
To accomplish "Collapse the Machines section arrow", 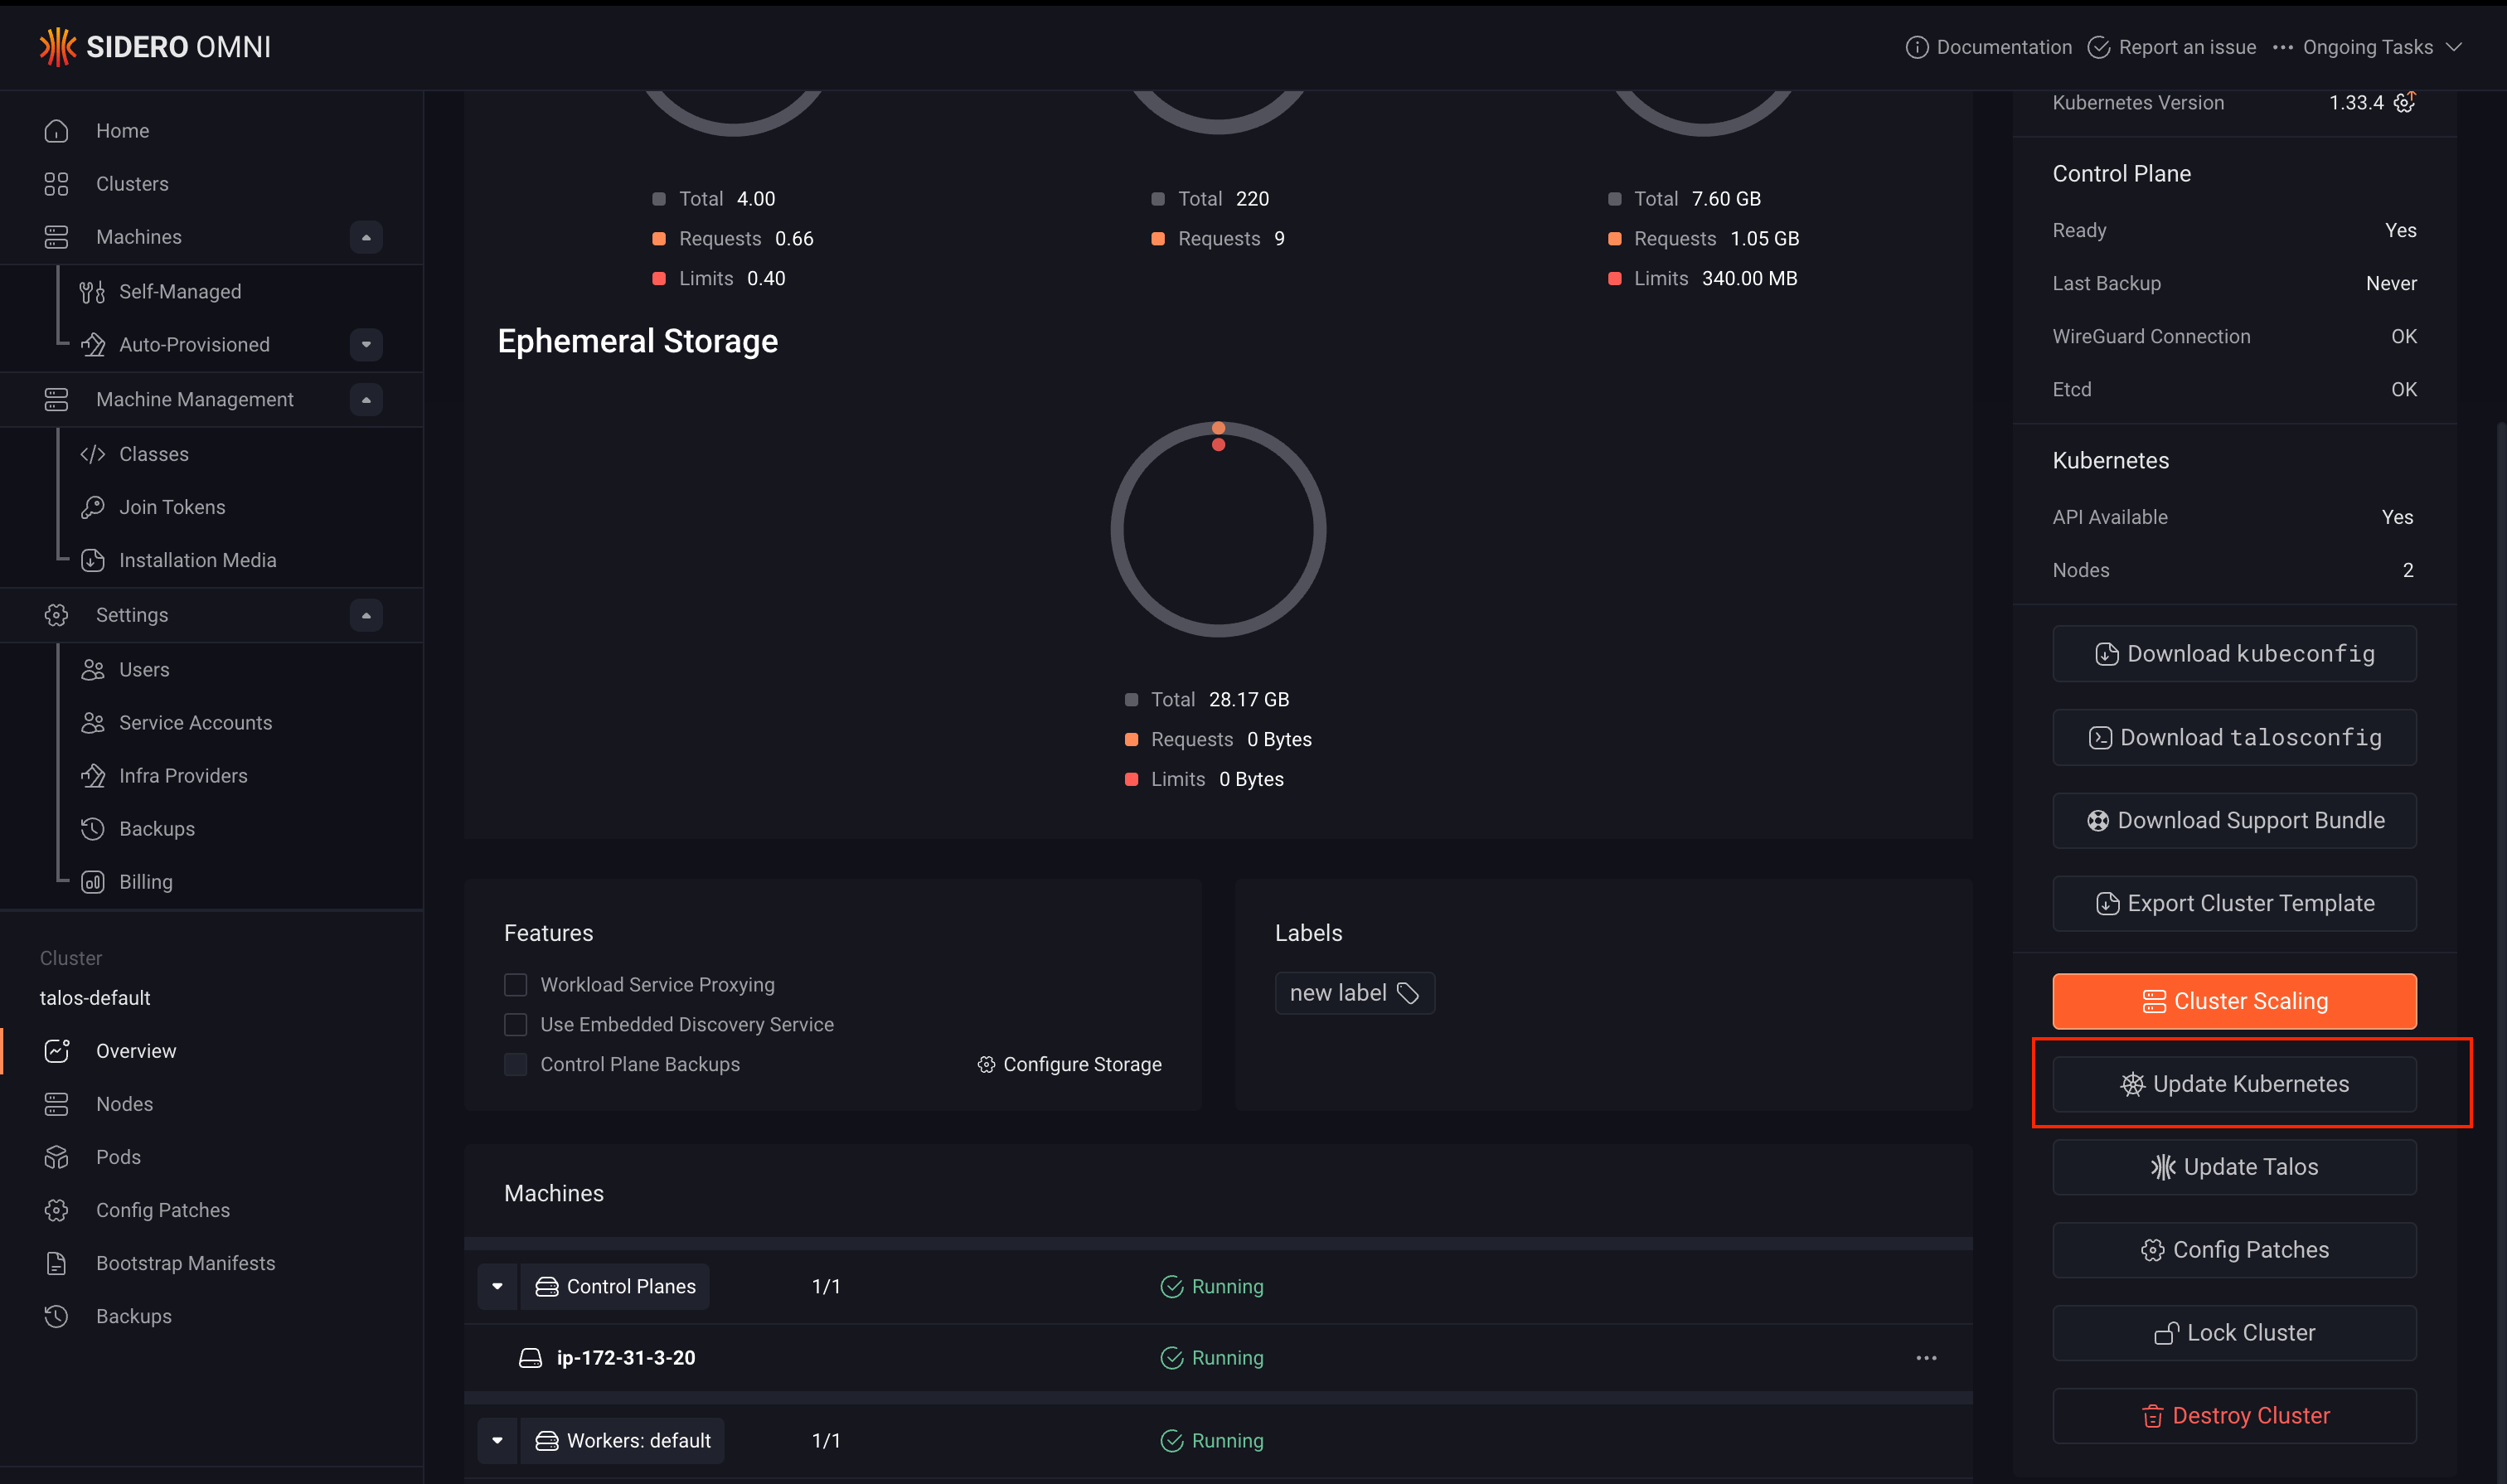I will [x=366, y=237].
